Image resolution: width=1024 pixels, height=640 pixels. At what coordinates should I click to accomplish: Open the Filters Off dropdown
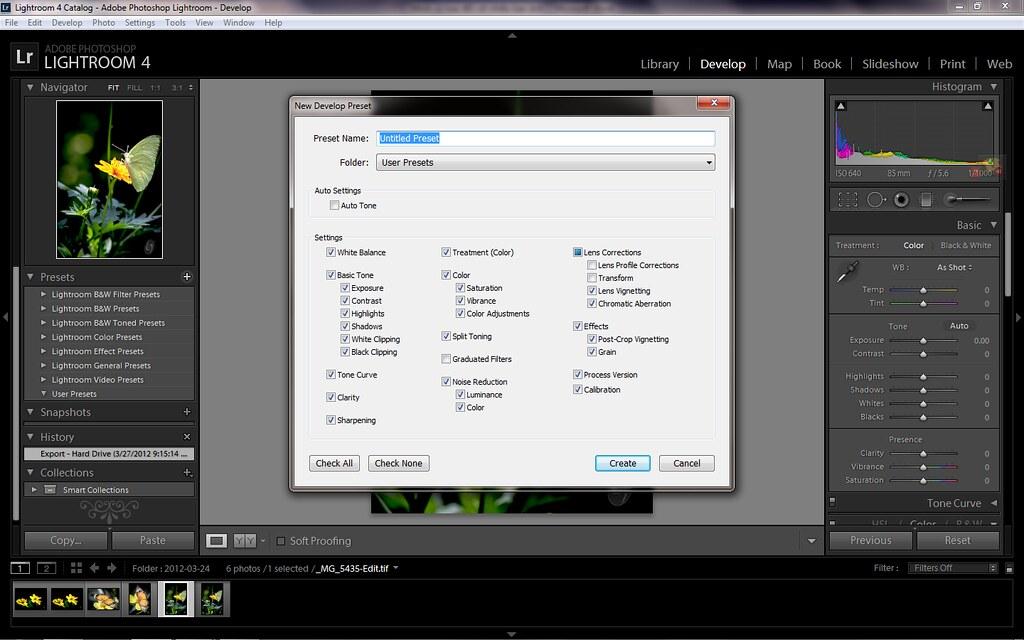pos(953,568)
